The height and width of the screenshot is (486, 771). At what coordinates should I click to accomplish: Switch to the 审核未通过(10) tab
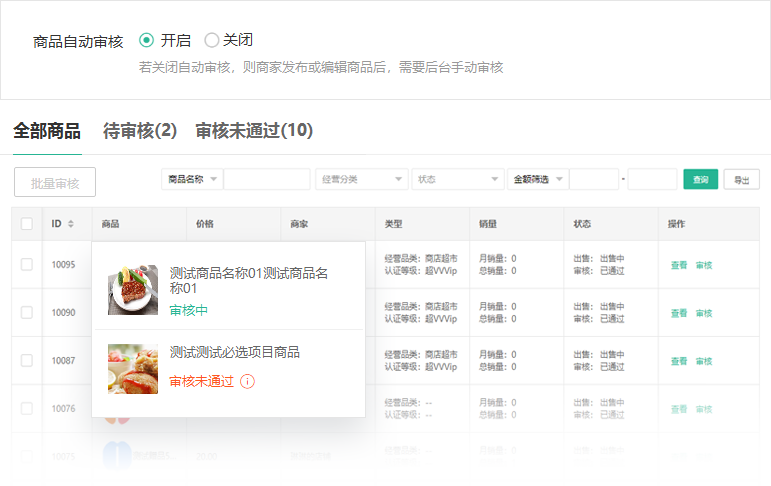click(x=254, y=131)
